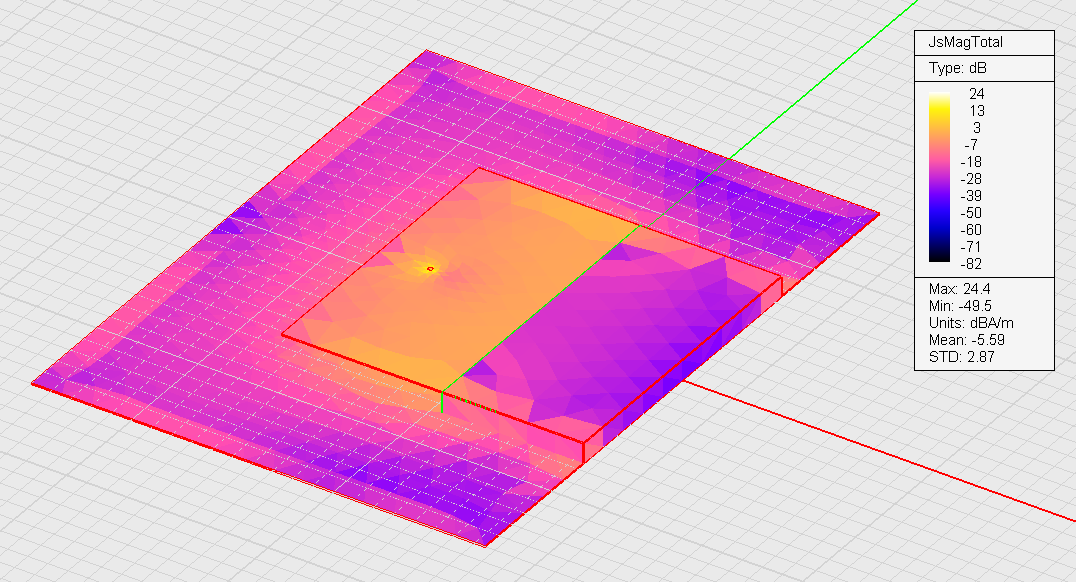
Task: Click the JsMagTotal legend title
Action: (965, 43)
